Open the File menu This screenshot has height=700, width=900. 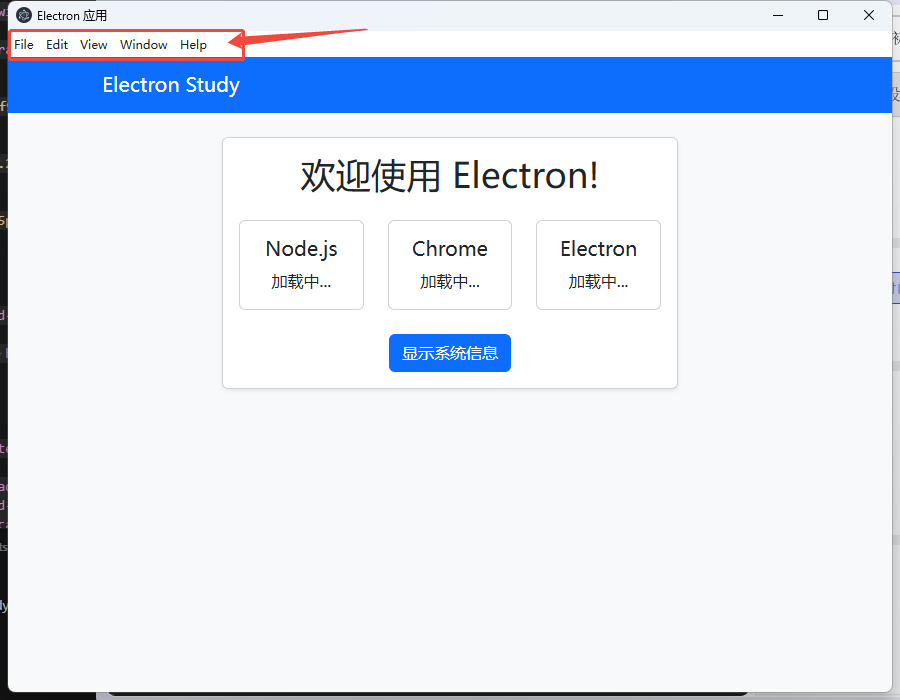click(24, 45)
